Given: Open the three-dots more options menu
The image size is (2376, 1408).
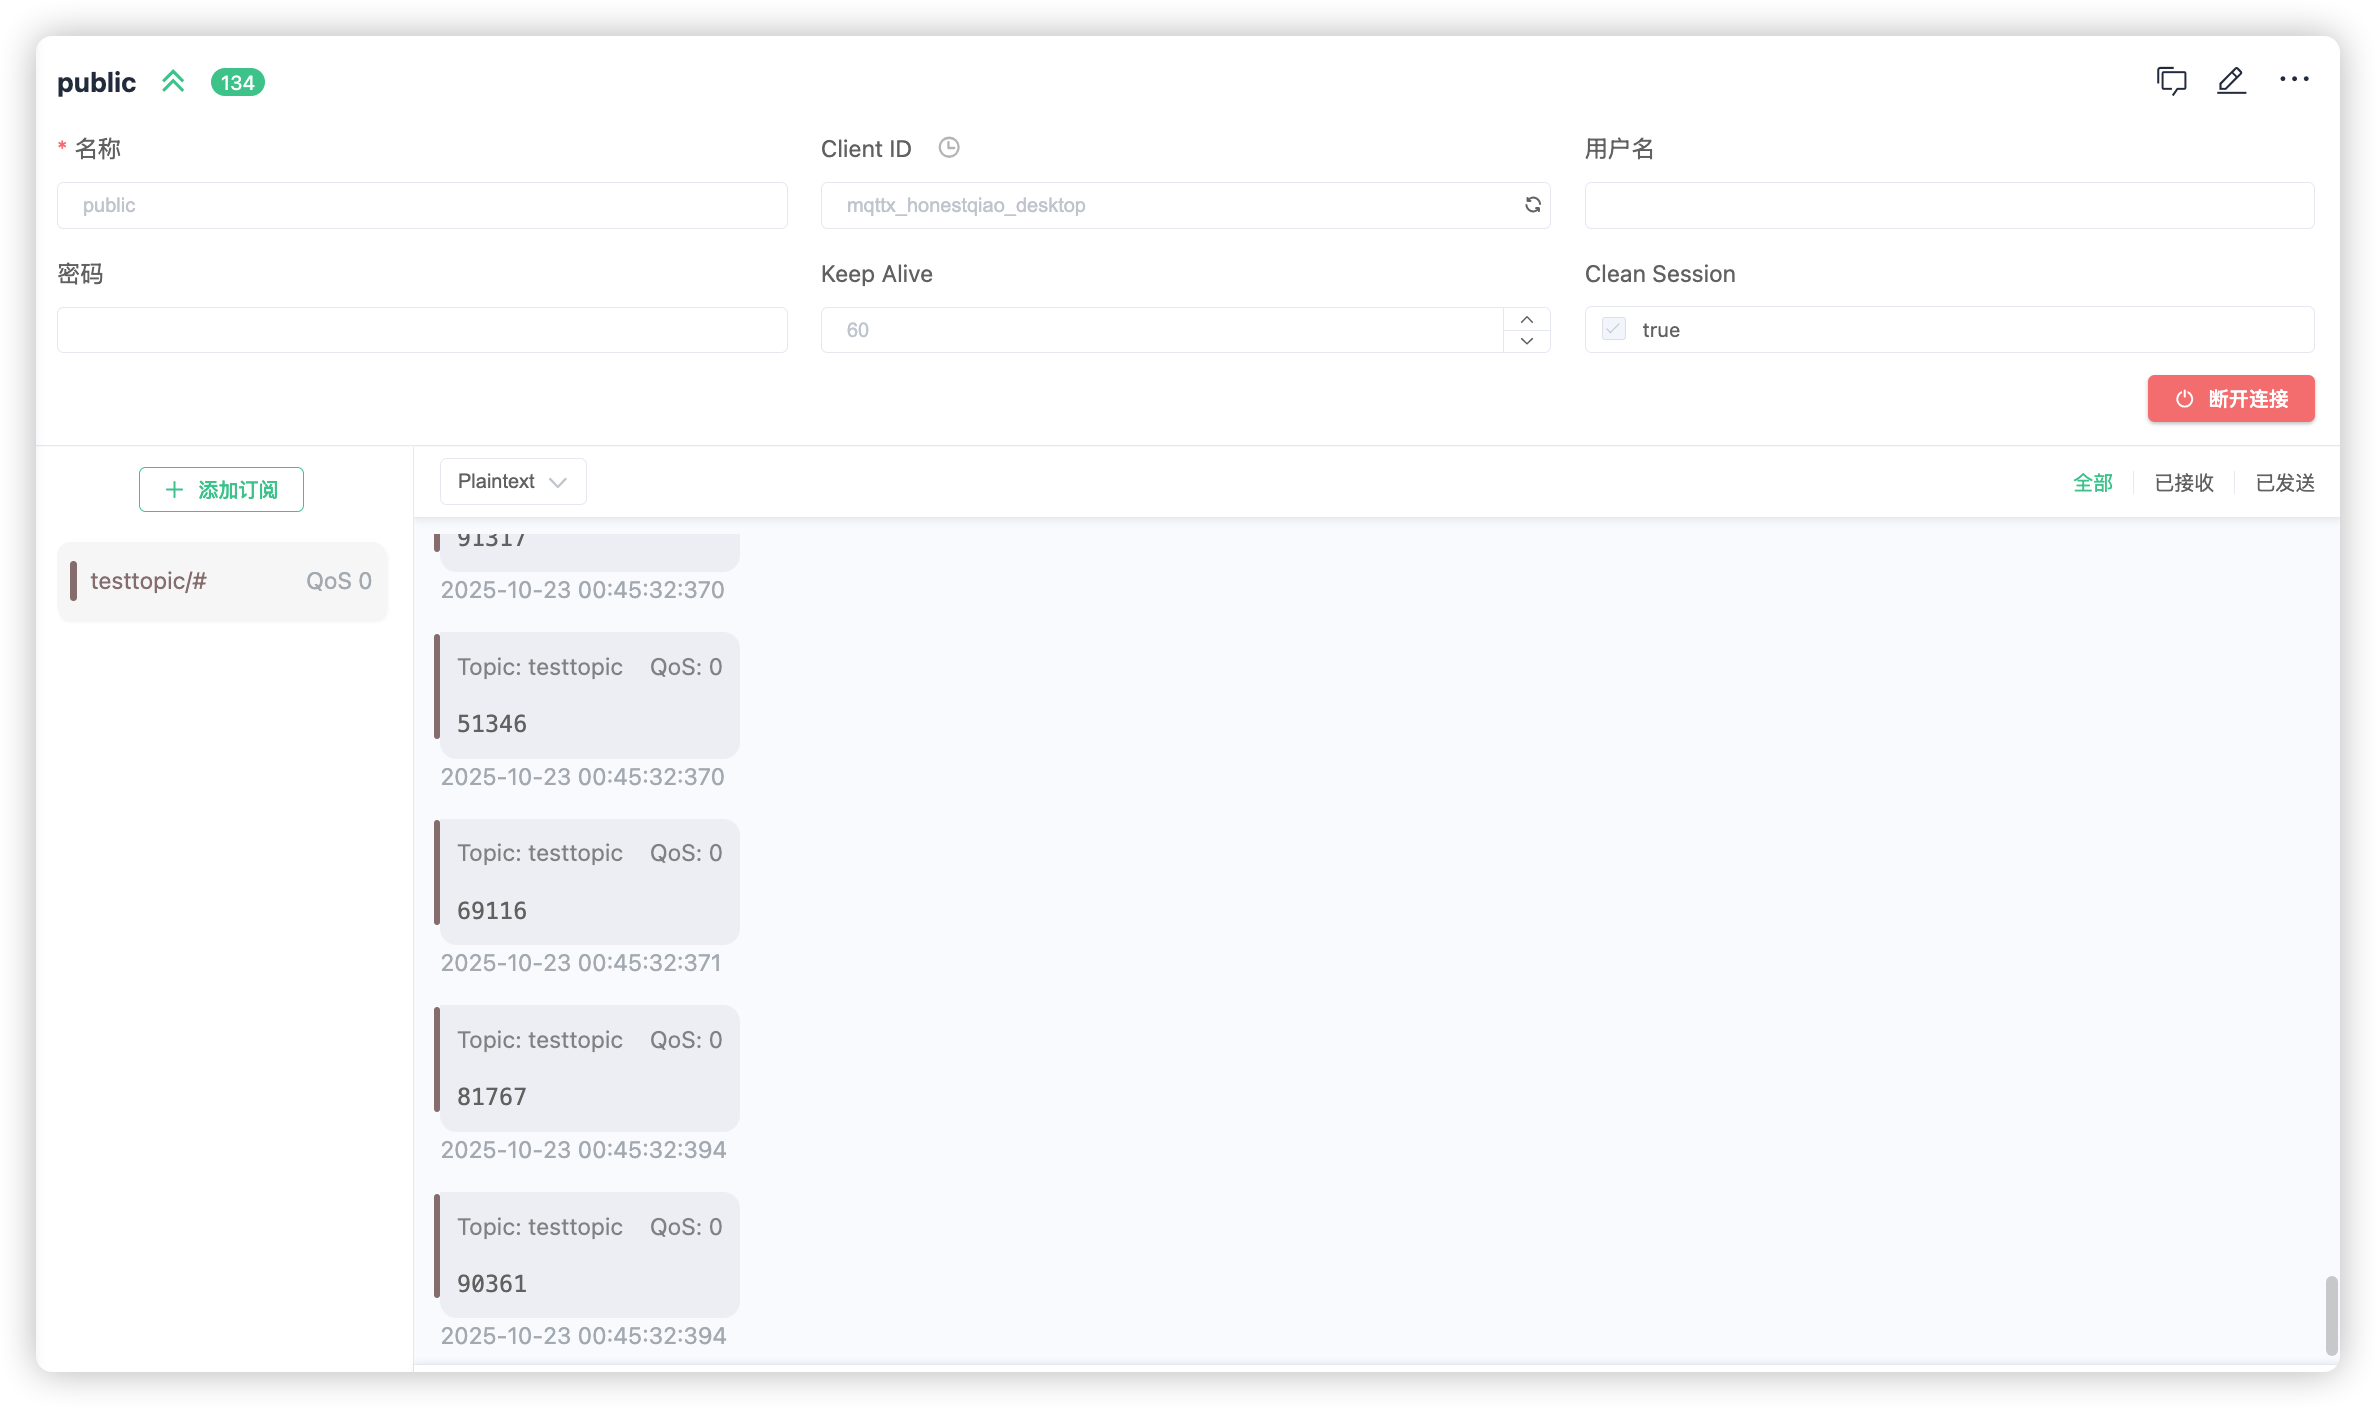Looking at the screenshot, I should pyautogui.click(x=2294, y=79).
